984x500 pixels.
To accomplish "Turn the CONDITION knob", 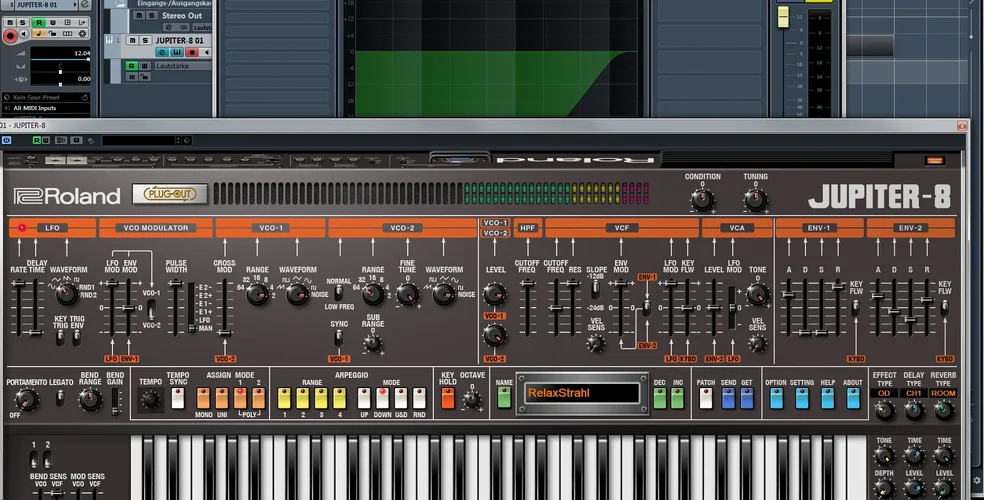I will [702, 200].
